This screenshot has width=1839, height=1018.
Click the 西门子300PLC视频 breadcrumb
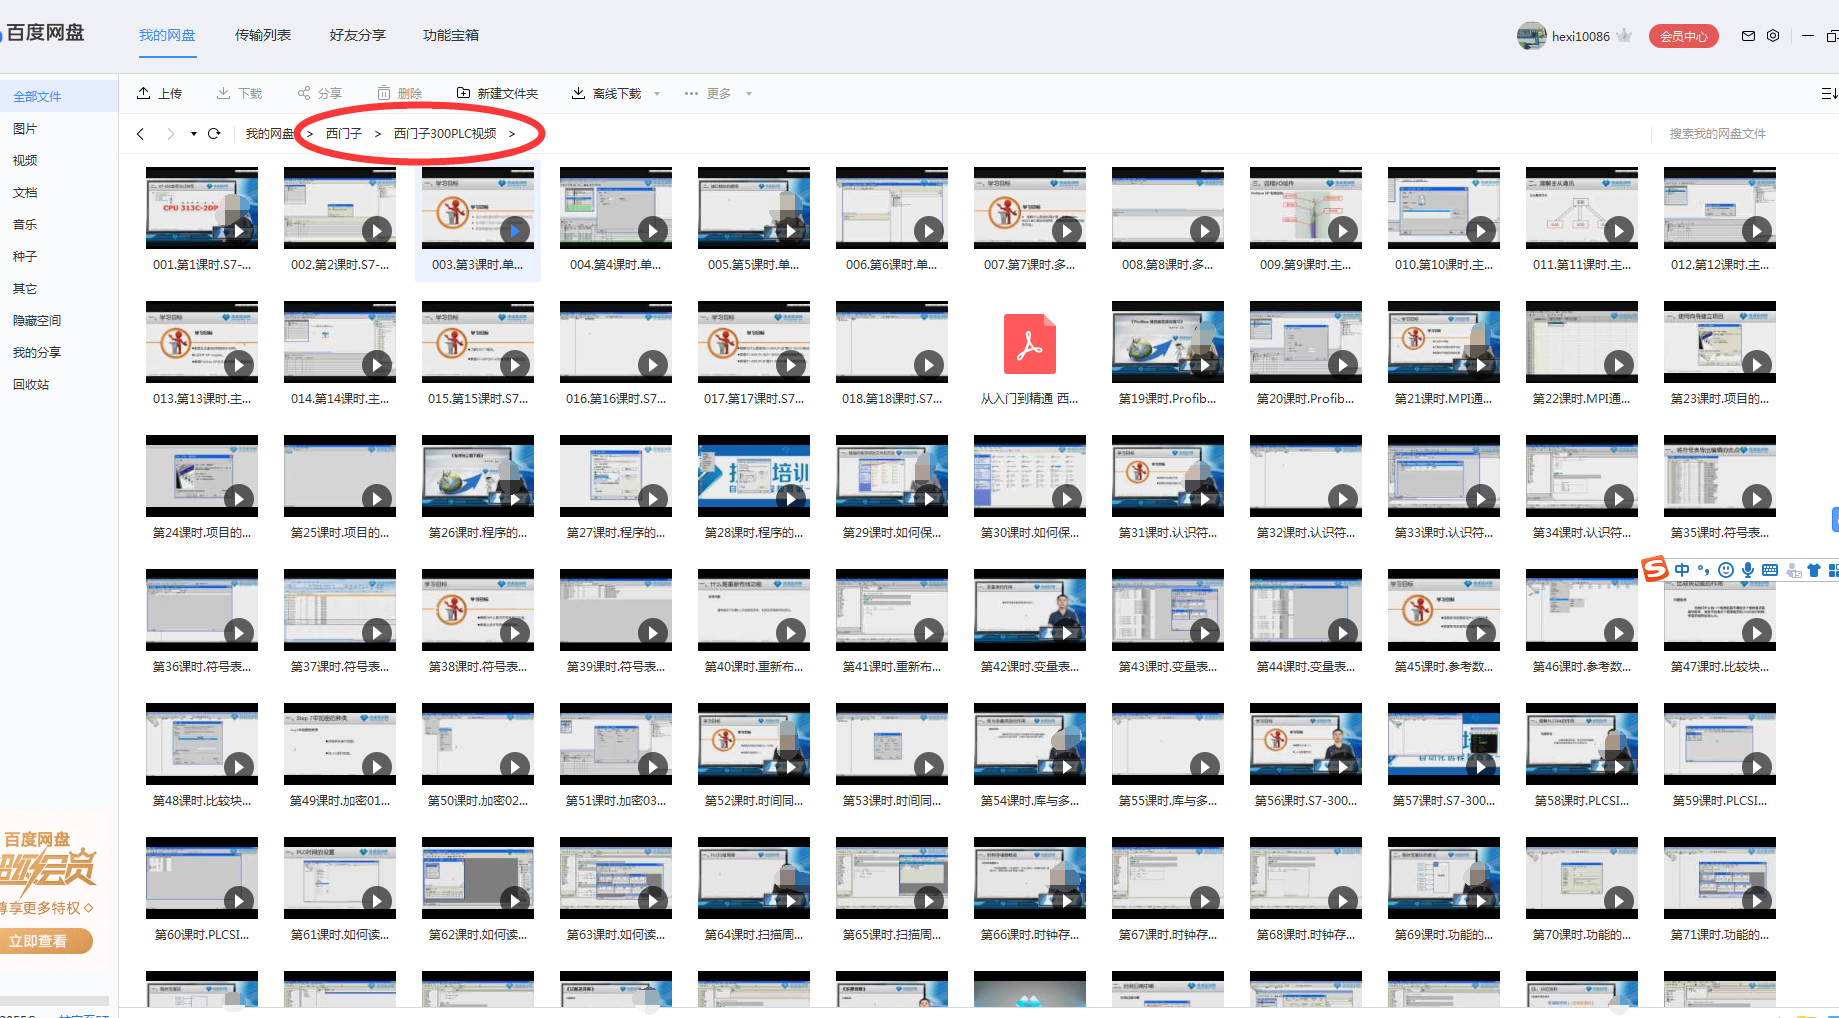pos(445,134)
